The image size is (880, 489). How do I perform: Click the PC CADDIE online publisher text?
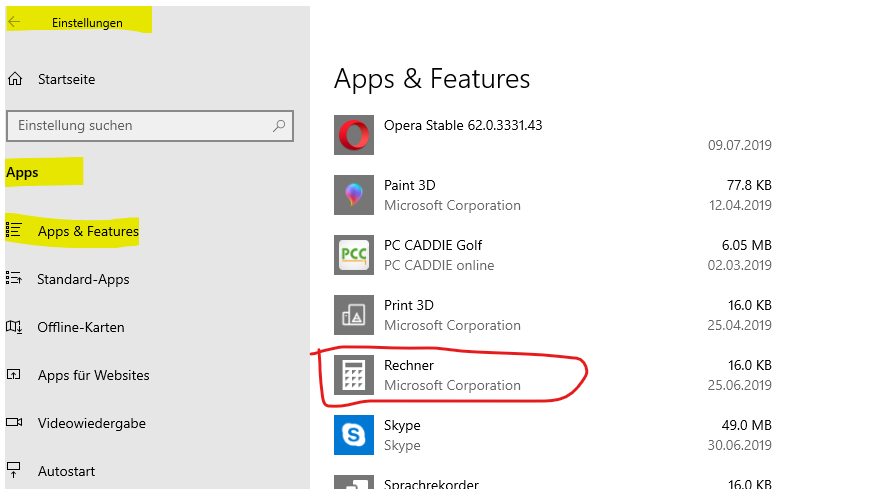click(x=439, y=266)
